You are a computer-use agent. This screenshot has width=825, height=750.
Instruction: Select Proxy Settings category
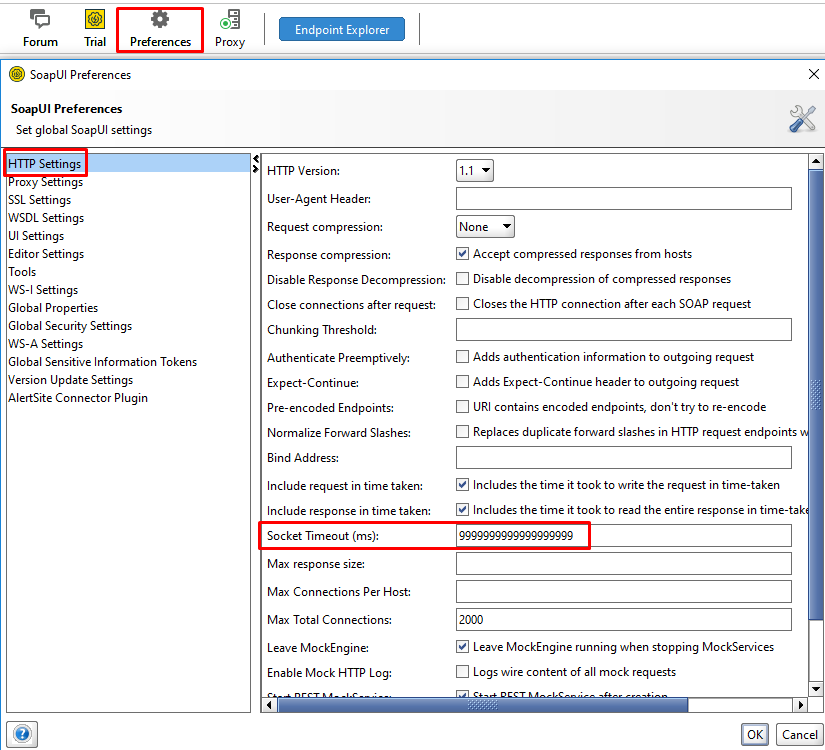coord(128,182)
